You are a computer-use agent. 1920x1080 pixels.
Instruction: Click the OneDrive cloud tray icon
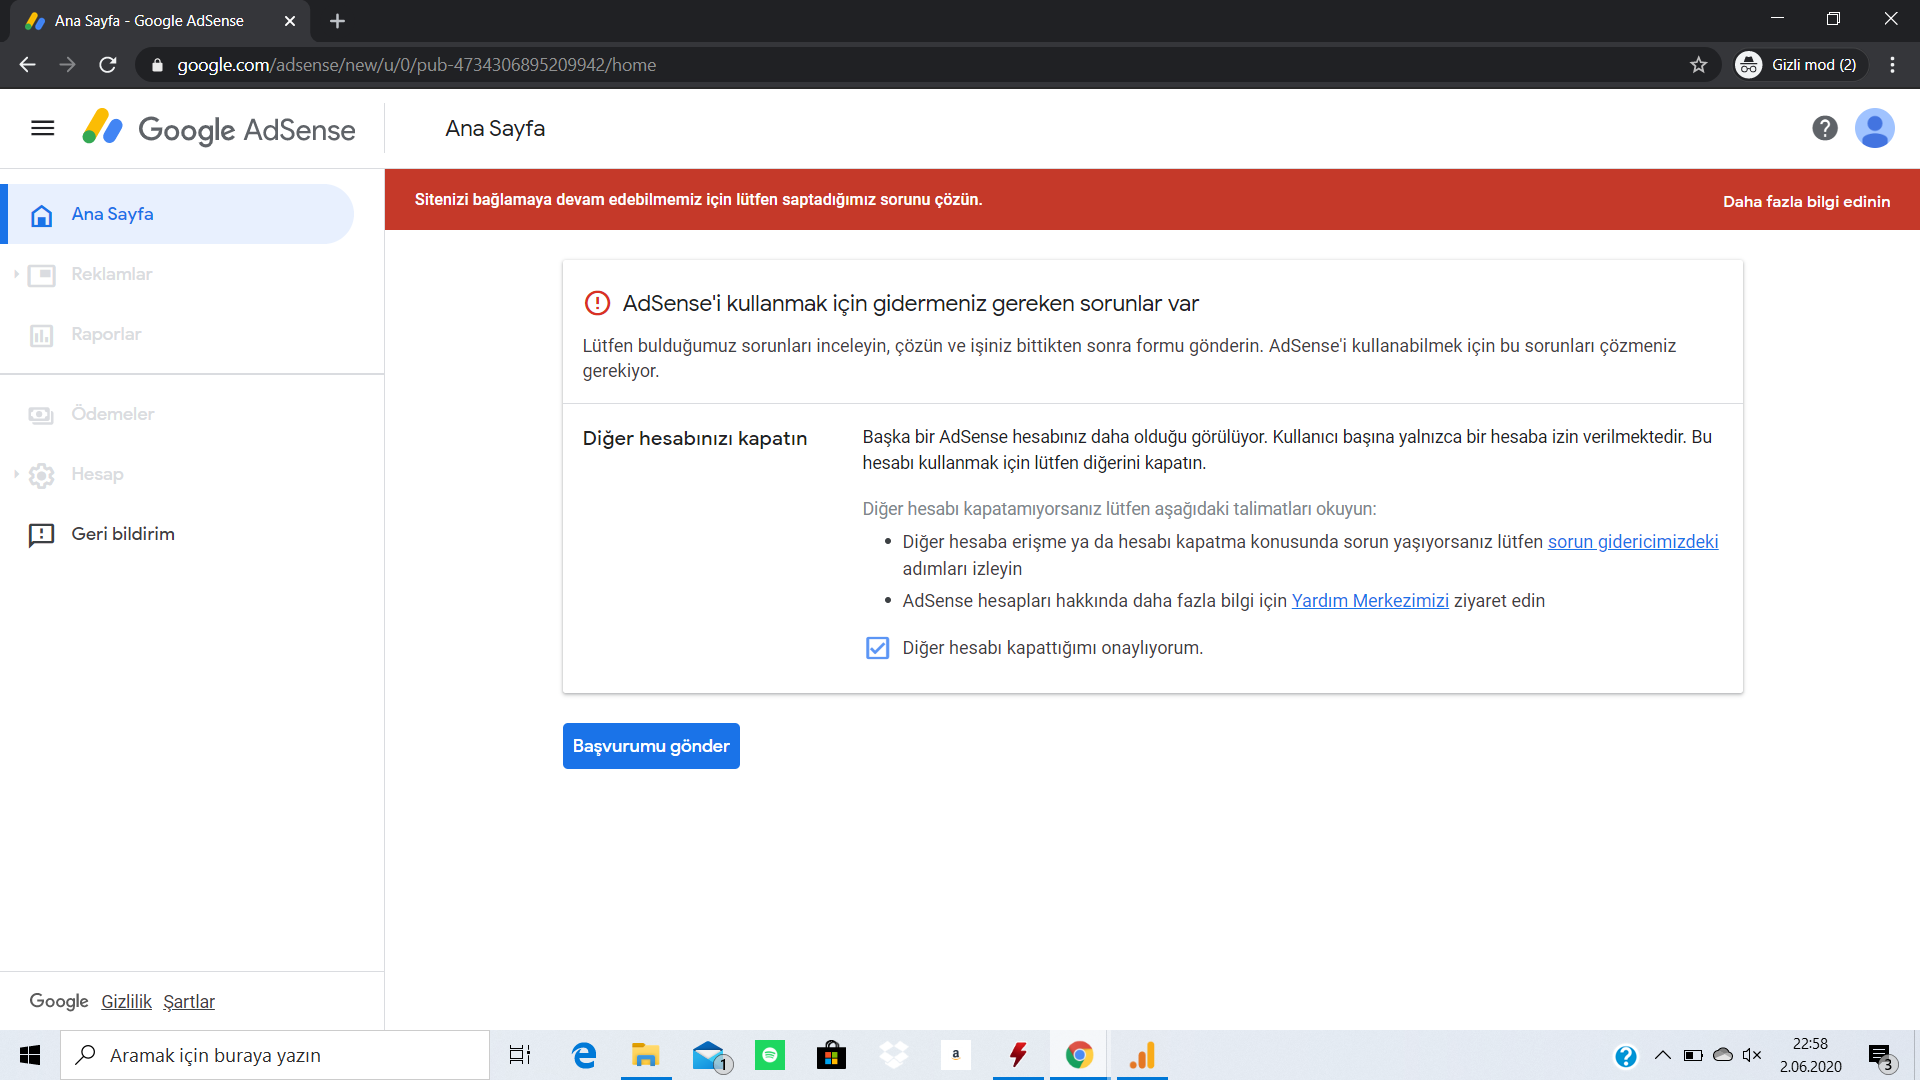(1722, 1055)
